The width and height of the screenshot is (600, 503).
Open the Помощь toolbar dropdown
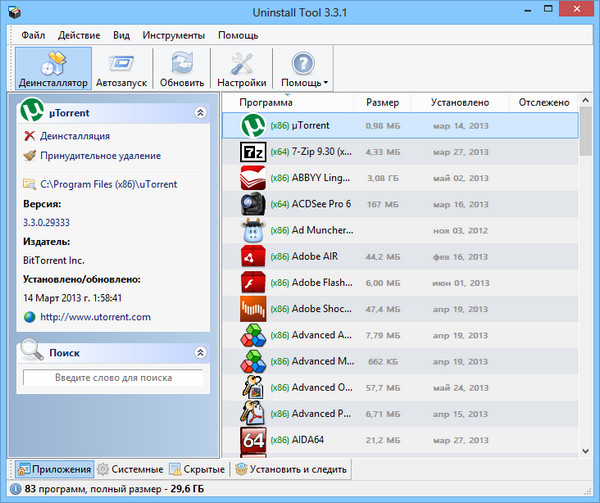click(304, 69)
